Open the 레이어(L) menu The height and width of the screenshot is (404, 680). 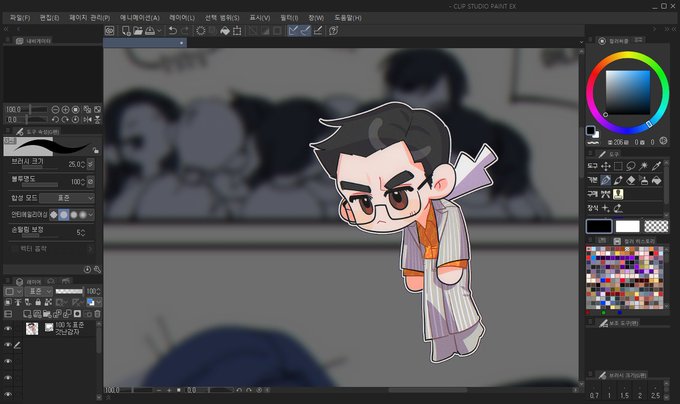182,18
